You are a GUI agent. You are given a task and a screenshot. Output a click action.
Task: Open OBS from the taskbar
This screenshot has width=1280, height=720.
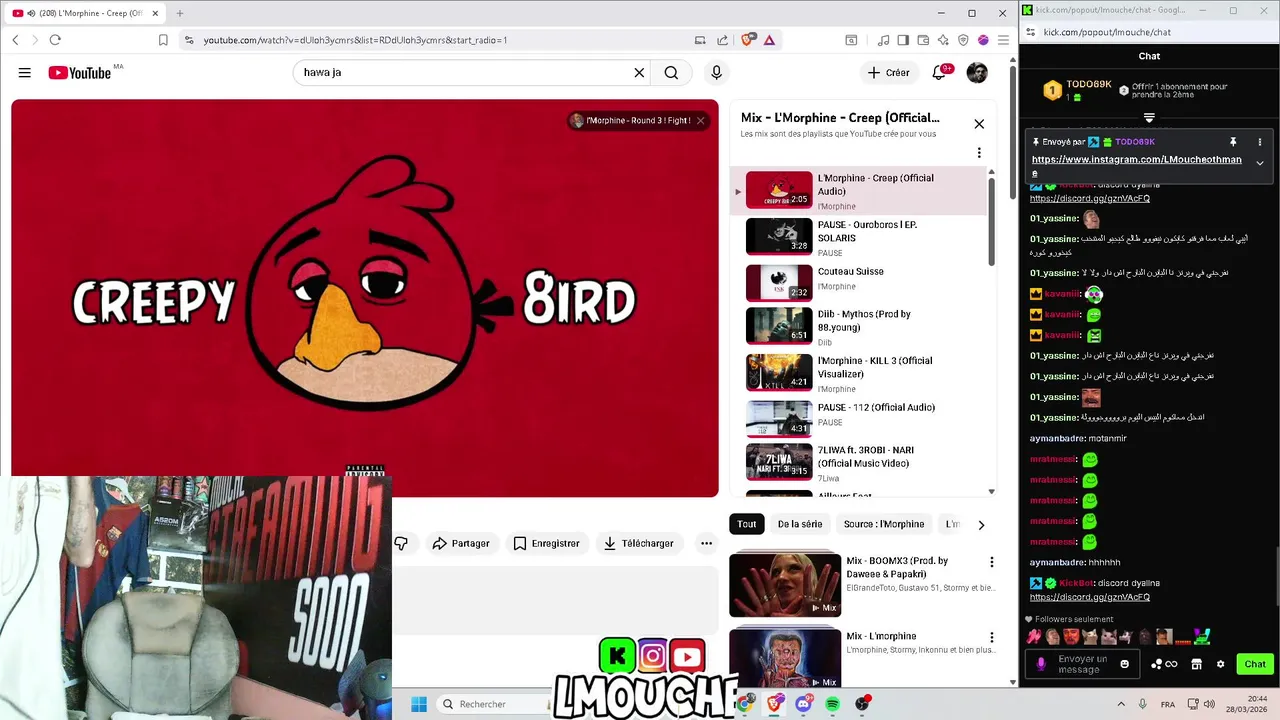(862, 704)
